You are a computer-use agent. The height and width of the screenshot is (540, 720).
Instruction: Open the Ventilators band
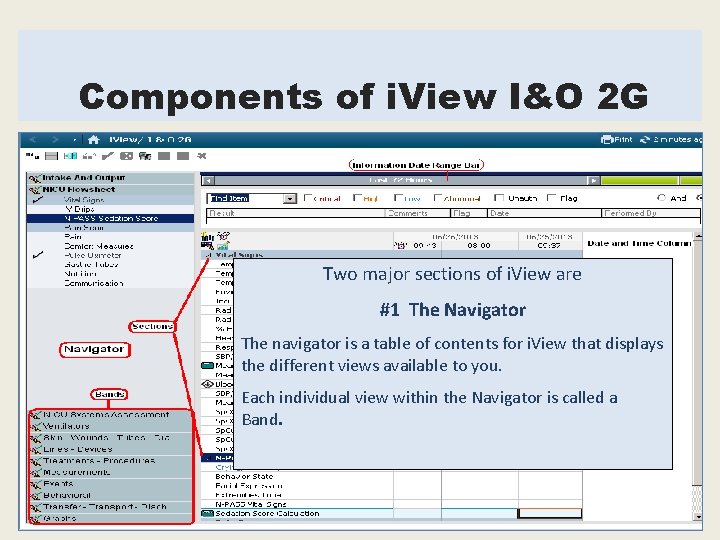coord(111,427)
